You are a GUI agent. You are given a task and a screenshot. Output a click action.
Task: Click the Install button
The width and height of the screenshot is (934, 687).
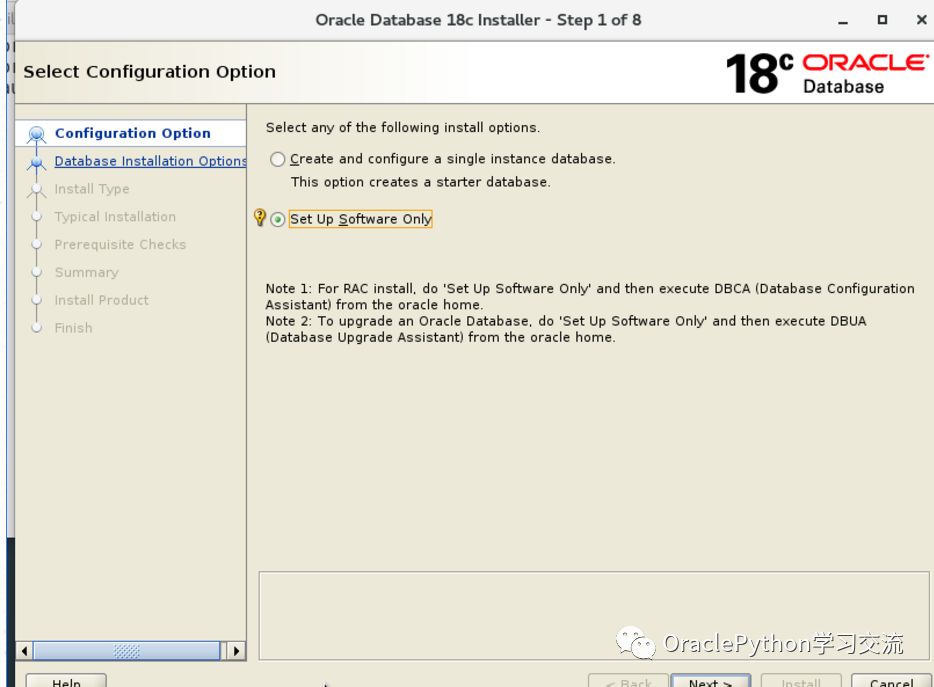pos(801,682)
